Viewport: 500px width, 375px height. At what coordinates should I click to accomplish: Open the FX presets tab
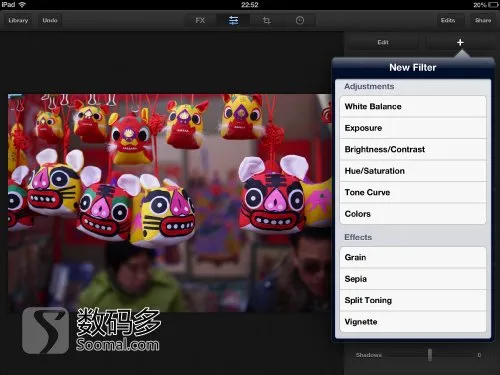pos(200,21)
